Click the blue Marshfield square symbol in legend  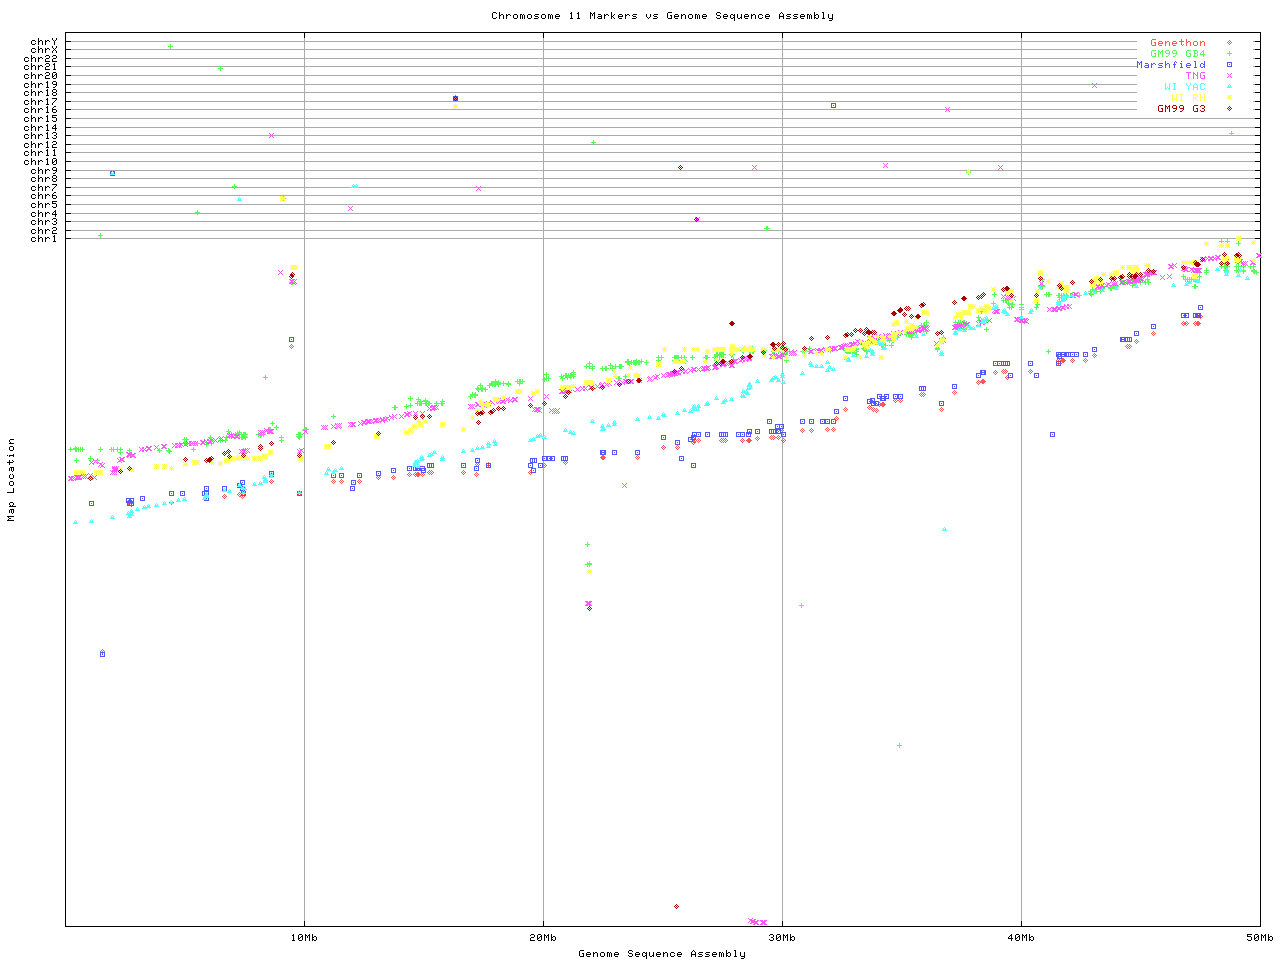1229,65
